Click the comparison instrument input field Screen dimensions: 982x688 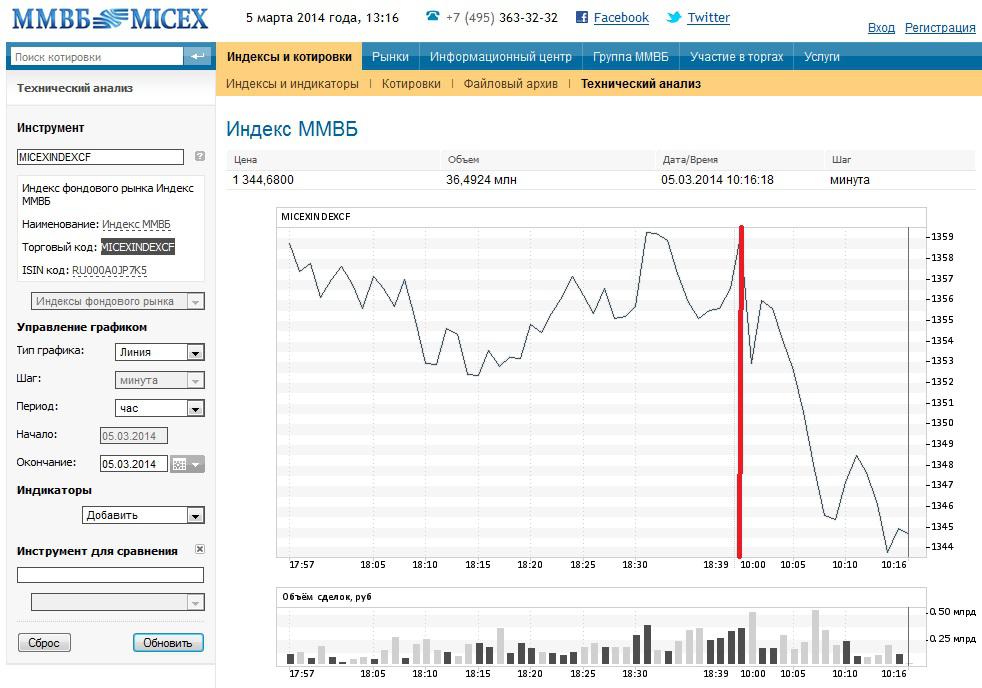(x=110, y=575)
